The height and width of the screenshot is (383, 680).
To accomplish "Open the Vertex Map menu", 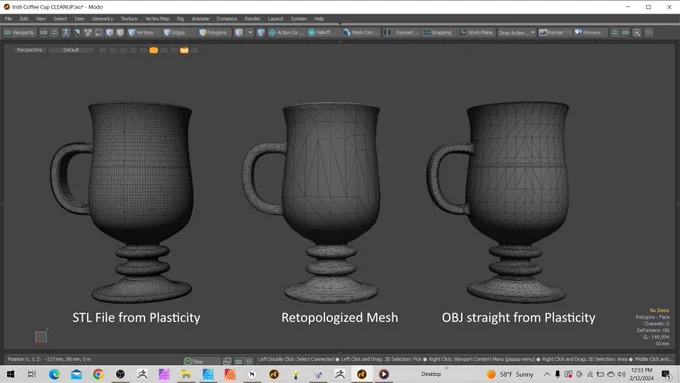I will (157, 19).
